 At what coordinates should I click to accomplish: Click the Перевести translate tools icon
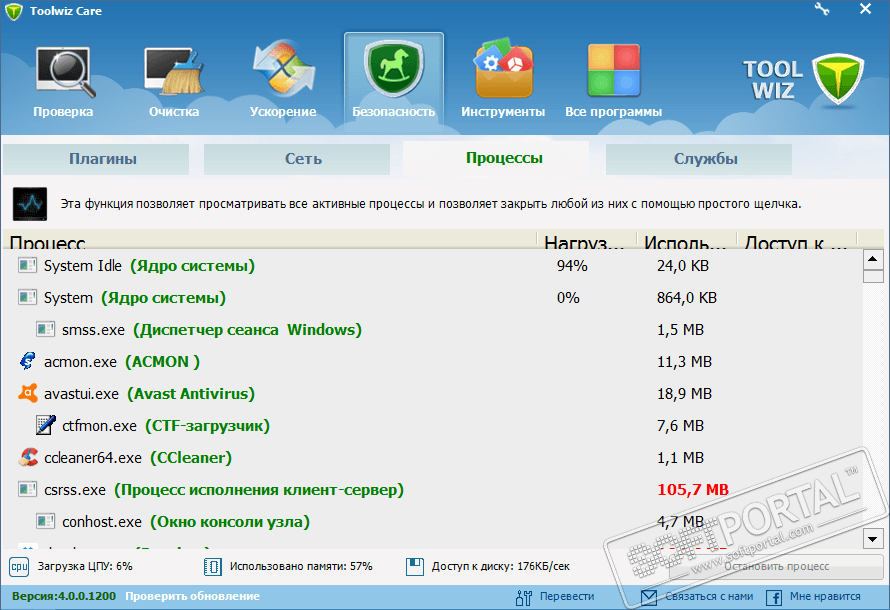[524, 597]
